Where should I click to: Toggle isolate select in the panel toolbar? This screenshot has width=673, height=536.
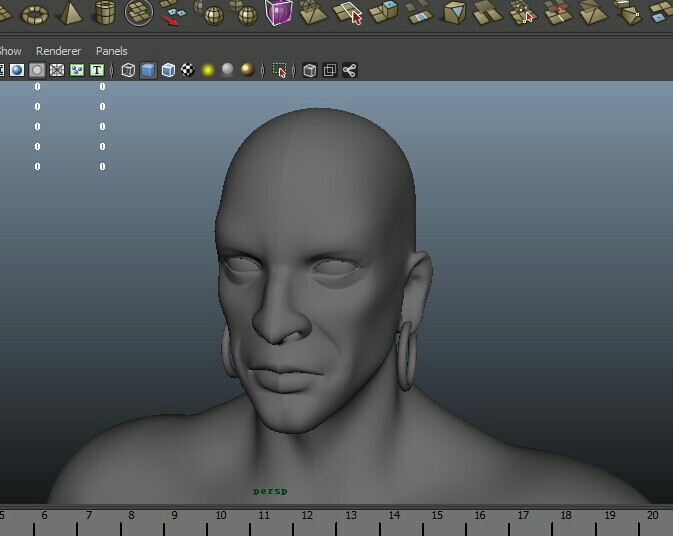click(280, 70)
